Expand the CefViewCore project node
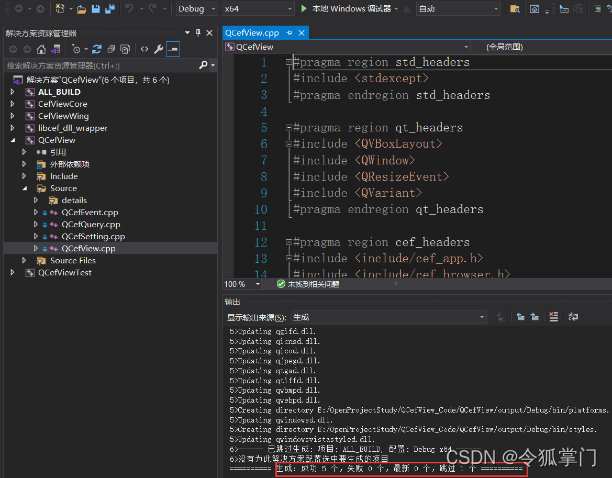 (x=12, y=104)
